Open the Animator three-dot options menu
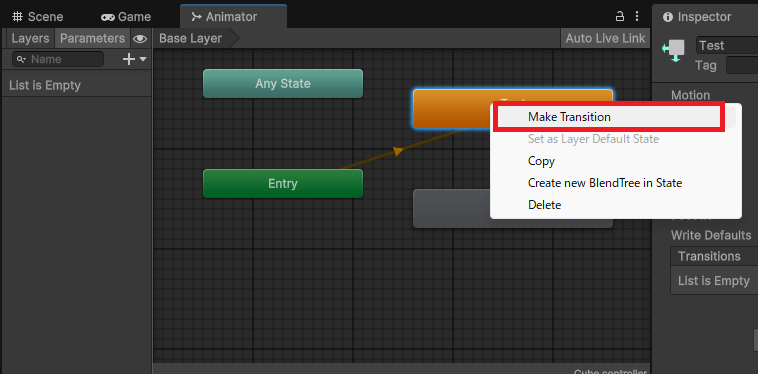Image resolution: width=758 pixels, height=374 pixels. [637, 16]
